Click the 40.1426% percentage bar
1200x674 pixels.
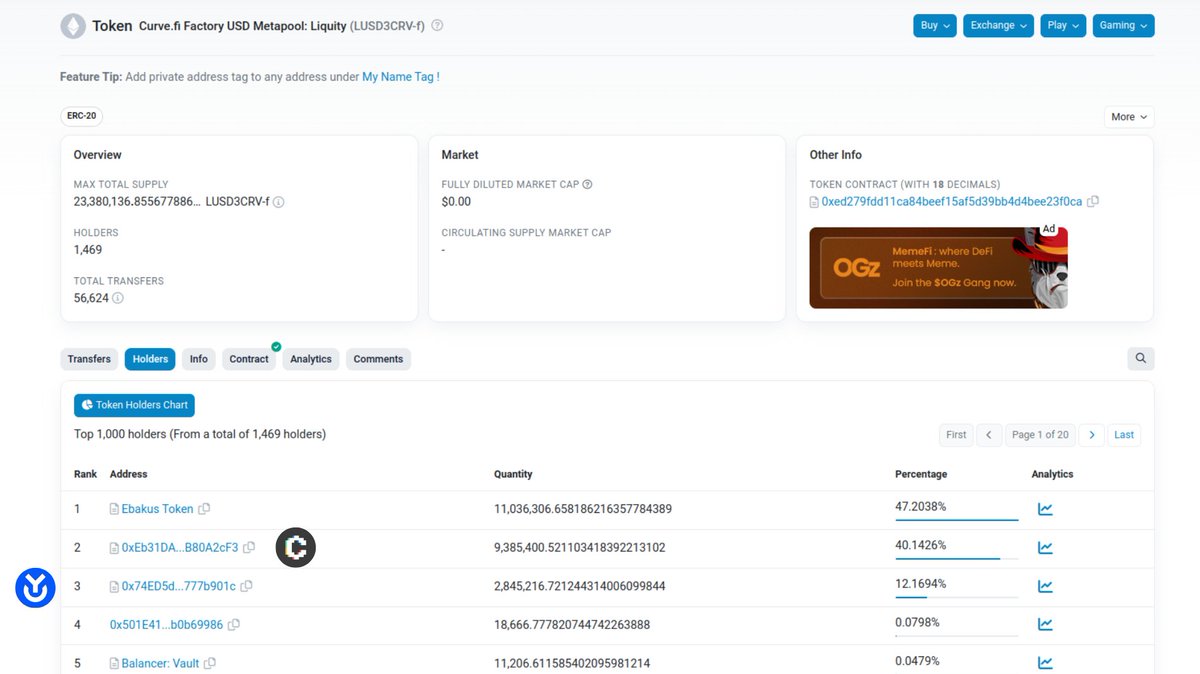(956, 558)
